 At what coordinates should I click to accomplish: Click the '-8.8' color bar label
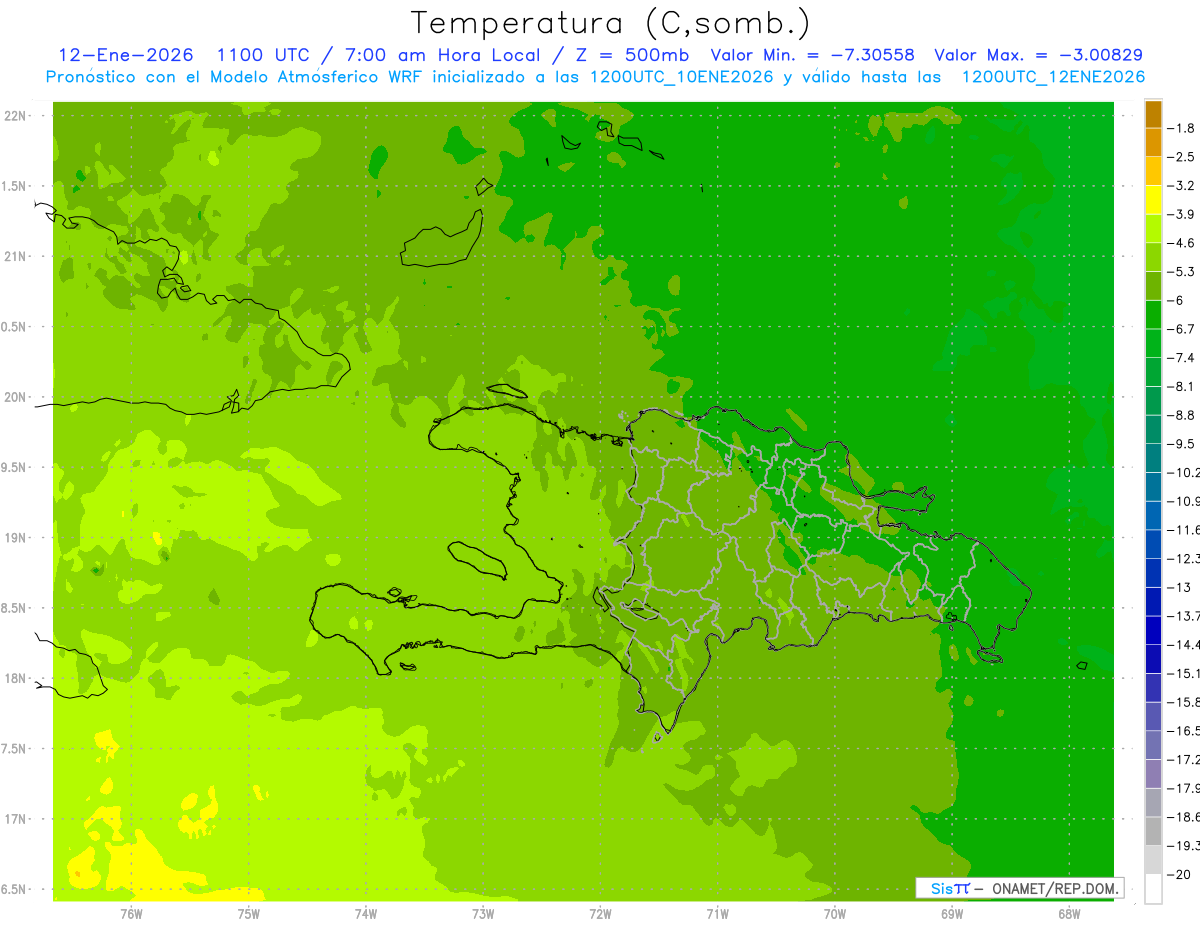point(1182,415)
